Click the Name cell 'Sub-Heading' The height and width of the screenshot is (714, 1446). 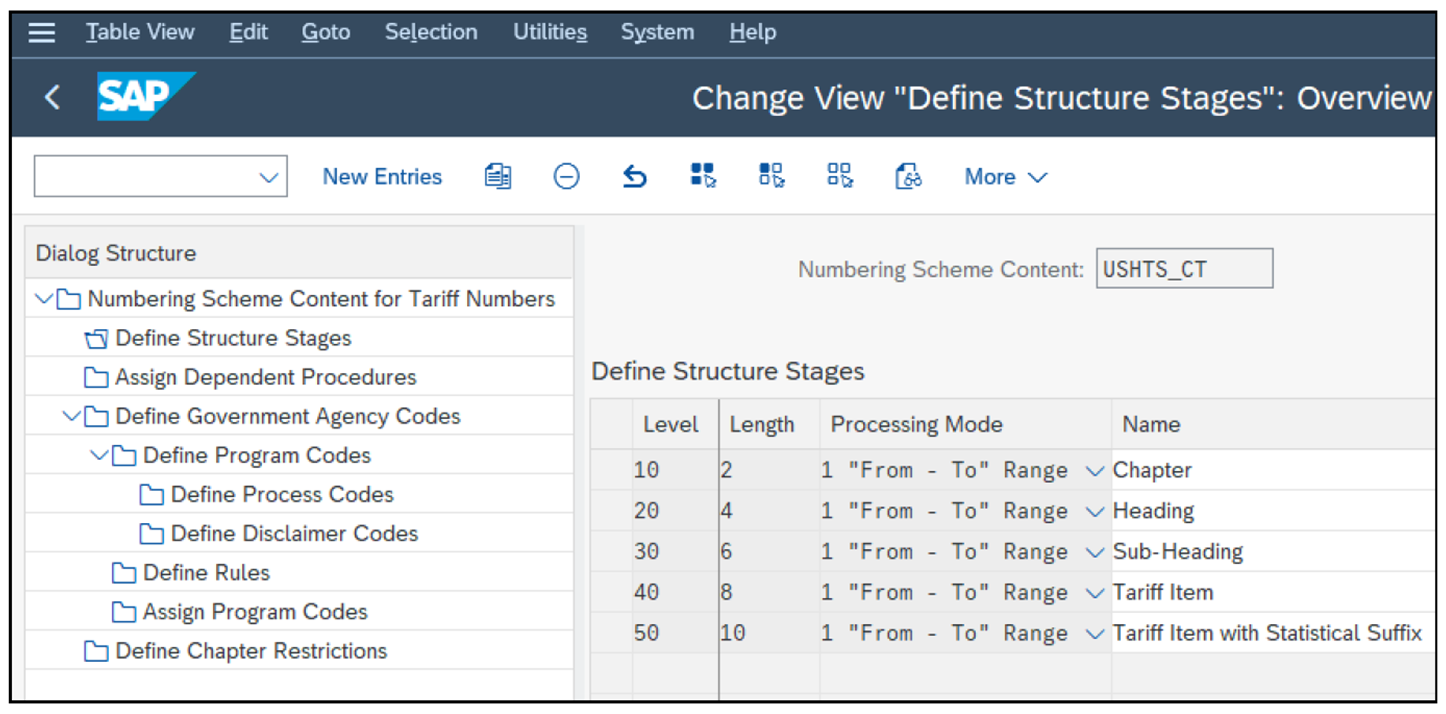[x=1273, y=553]
